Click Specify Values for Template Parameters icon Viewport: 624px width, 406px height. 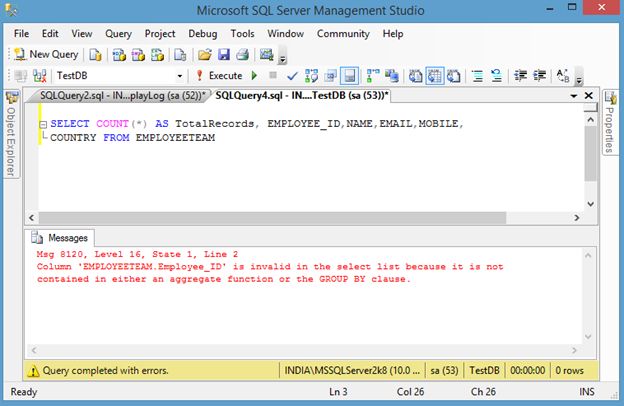pyautogui.click(x=563, y=76)
